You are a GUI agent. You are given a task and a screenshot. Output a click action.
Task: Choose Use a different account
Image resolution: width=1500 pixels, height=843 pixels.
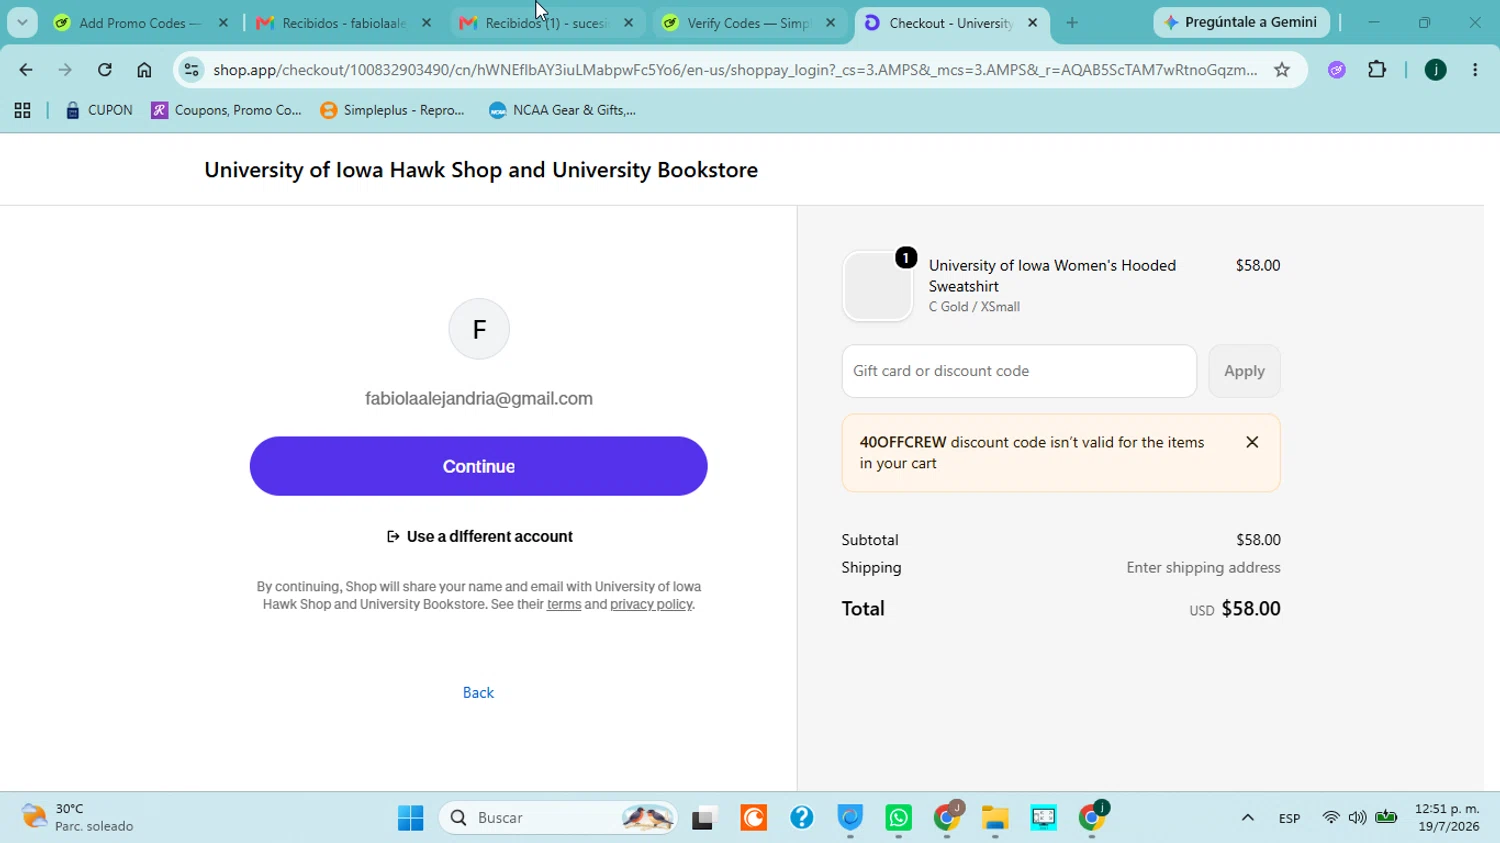coord(480,537)
